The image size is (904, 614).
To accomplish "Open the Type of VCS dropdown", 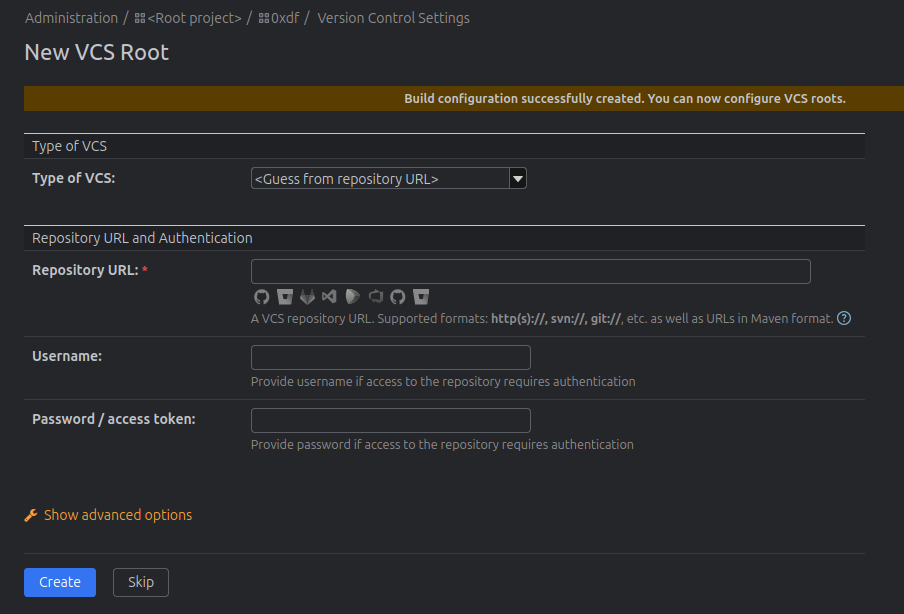I will point(388,179).
